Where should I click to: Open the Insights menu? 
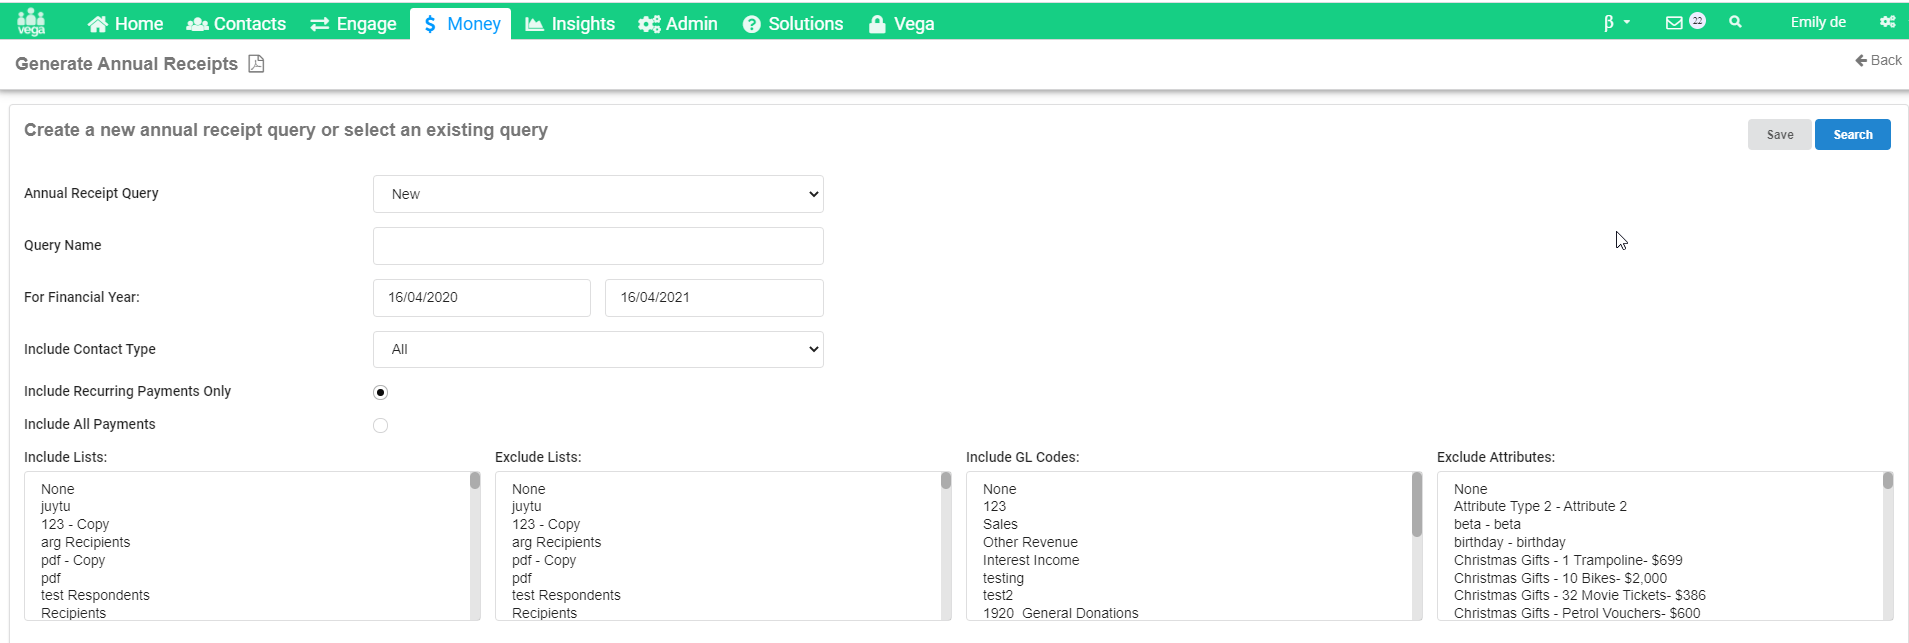570,24
